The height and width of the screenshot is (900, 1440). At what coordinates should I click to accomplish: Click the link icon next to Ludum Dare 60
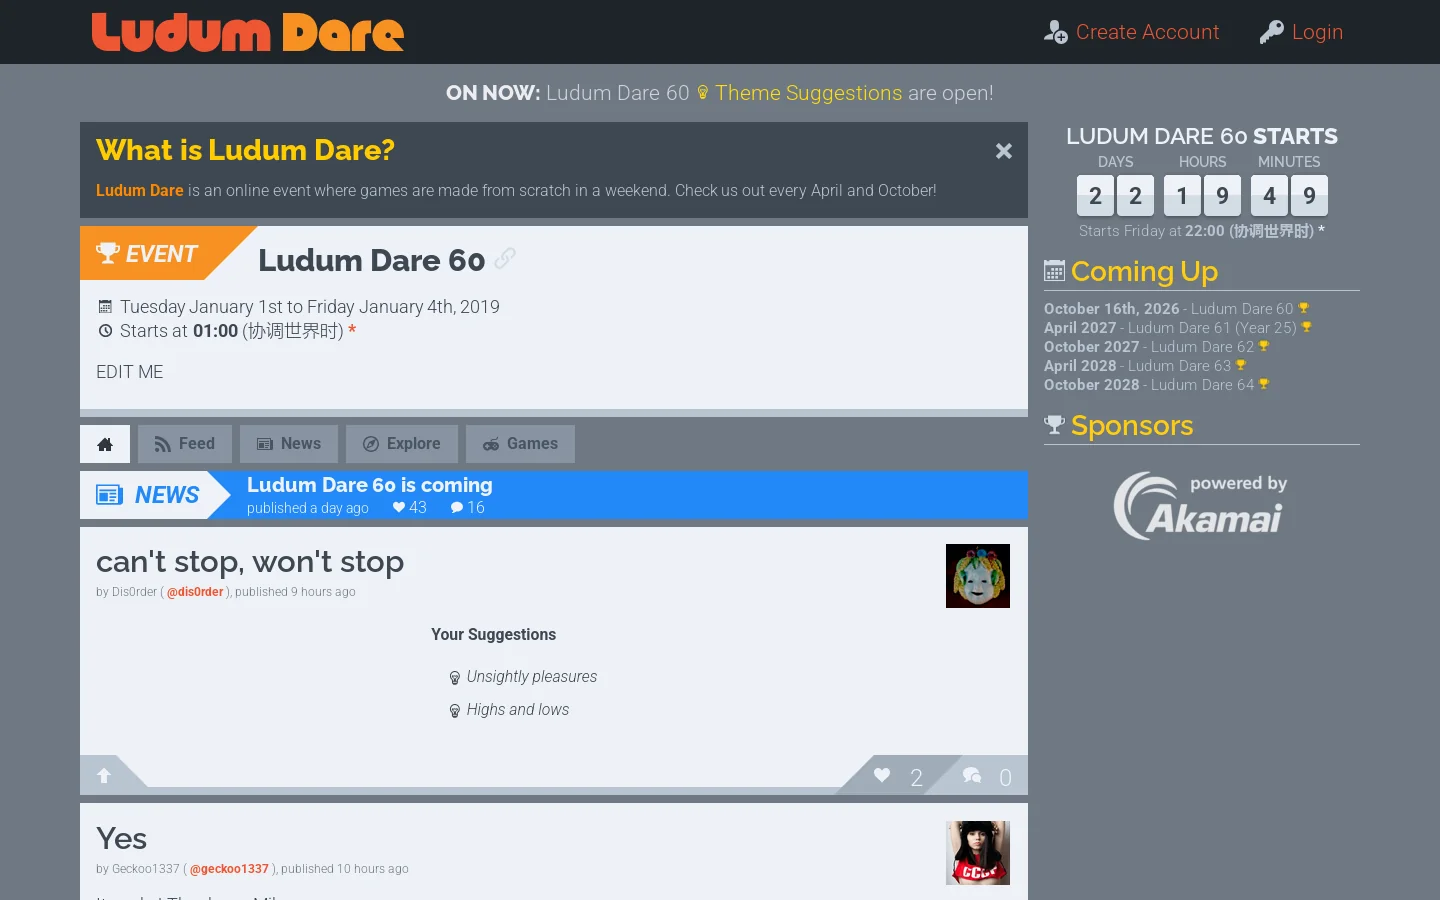point(505,259)
